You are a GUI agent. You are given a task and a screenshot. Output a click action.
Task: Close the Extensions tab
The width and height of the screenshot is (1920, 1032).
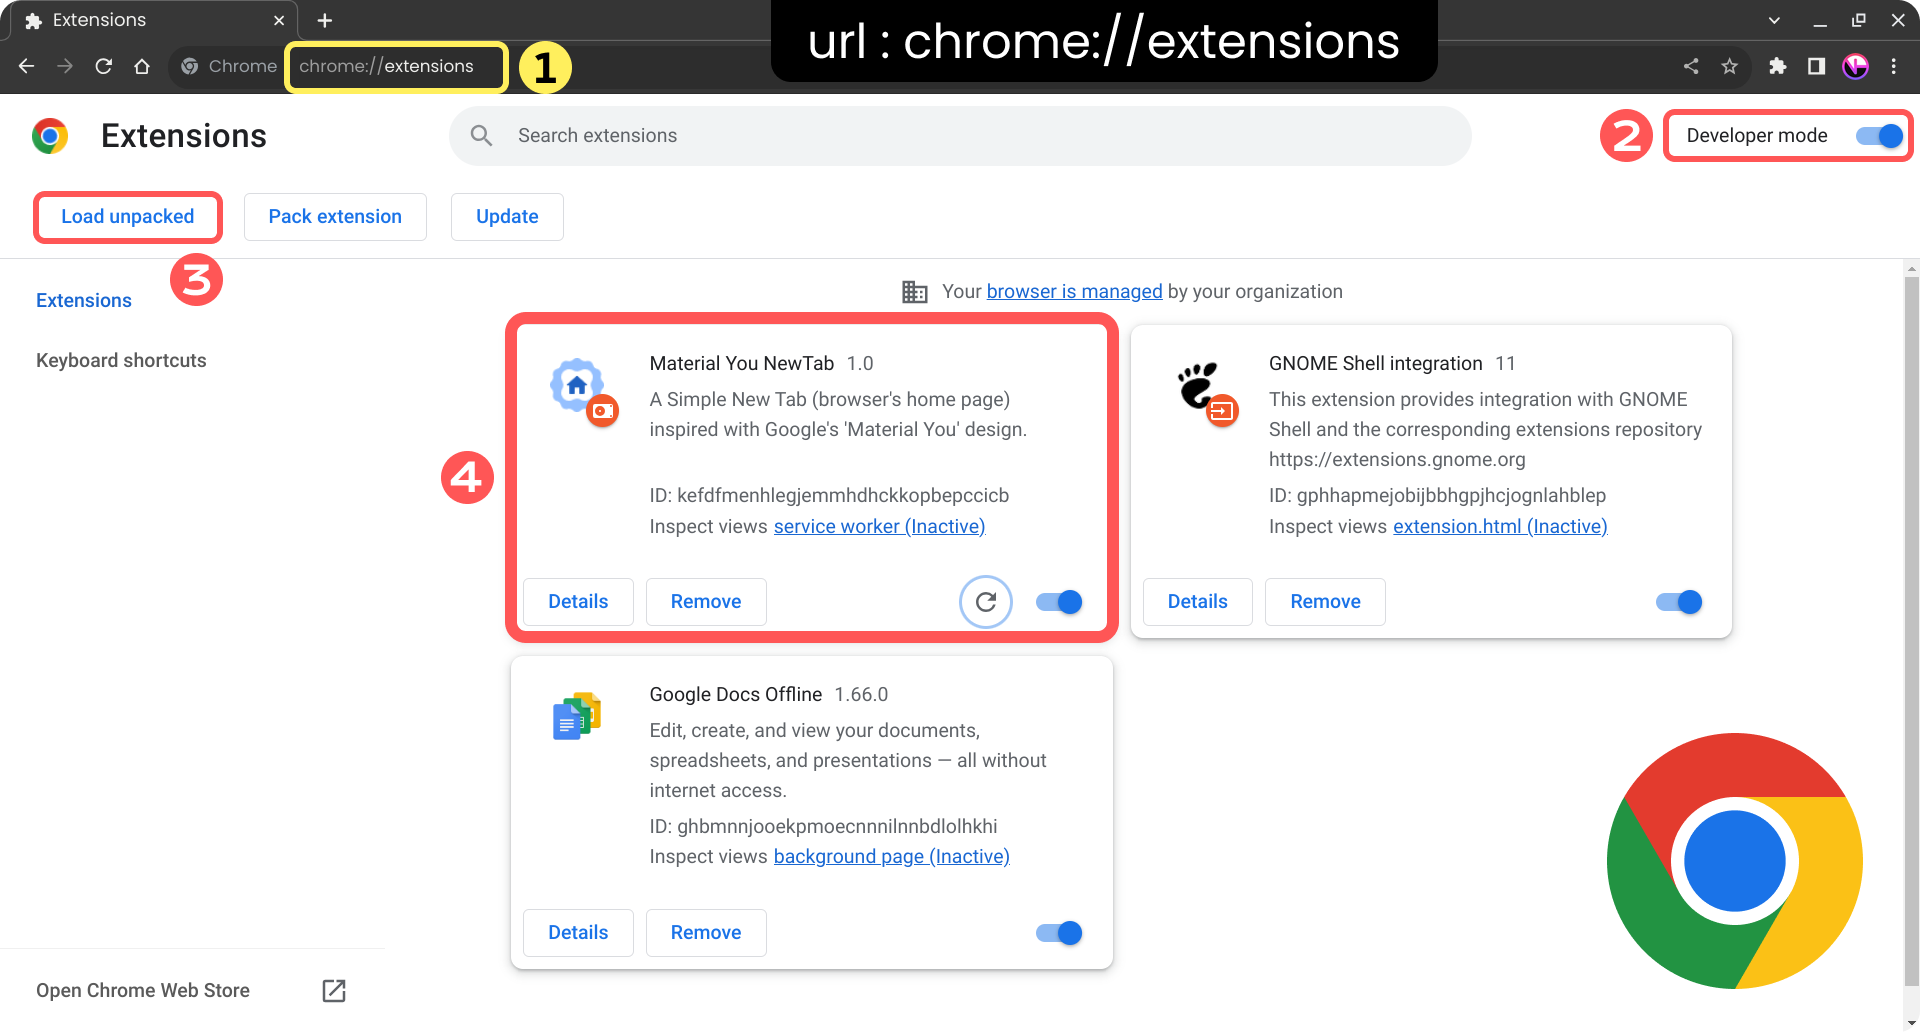279,20
